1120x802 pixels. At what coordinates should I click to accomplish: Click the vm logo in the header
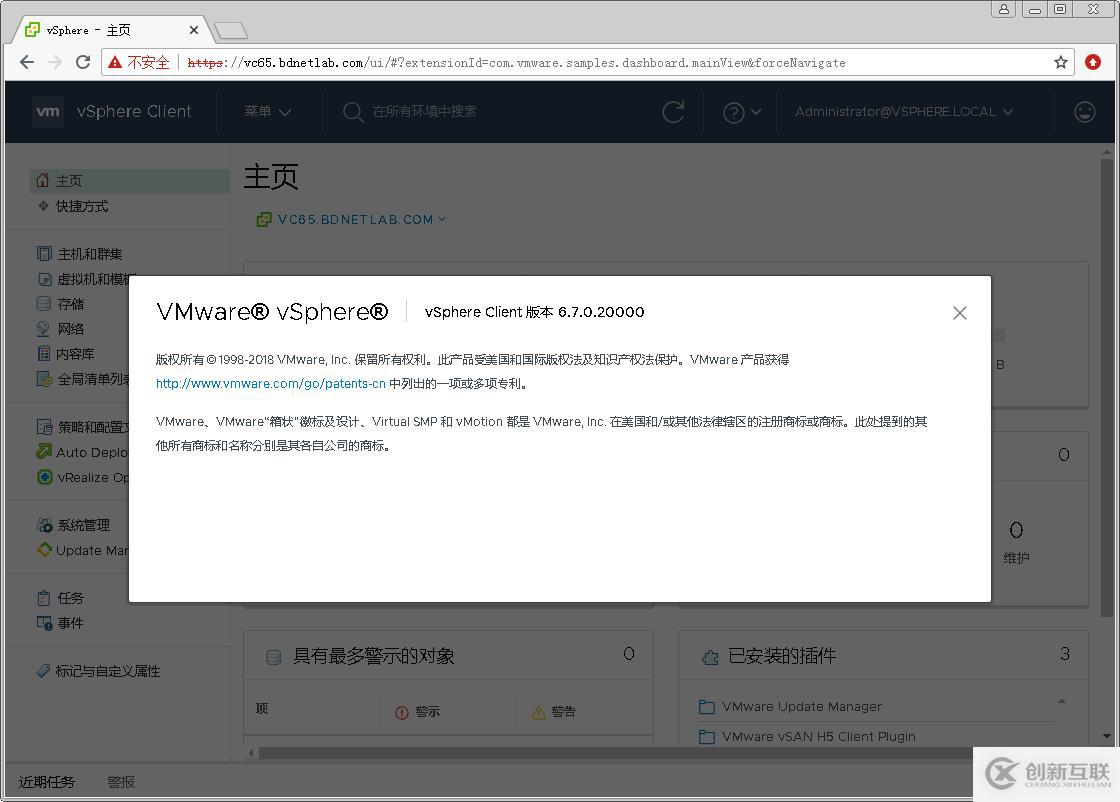click(48, 111)
